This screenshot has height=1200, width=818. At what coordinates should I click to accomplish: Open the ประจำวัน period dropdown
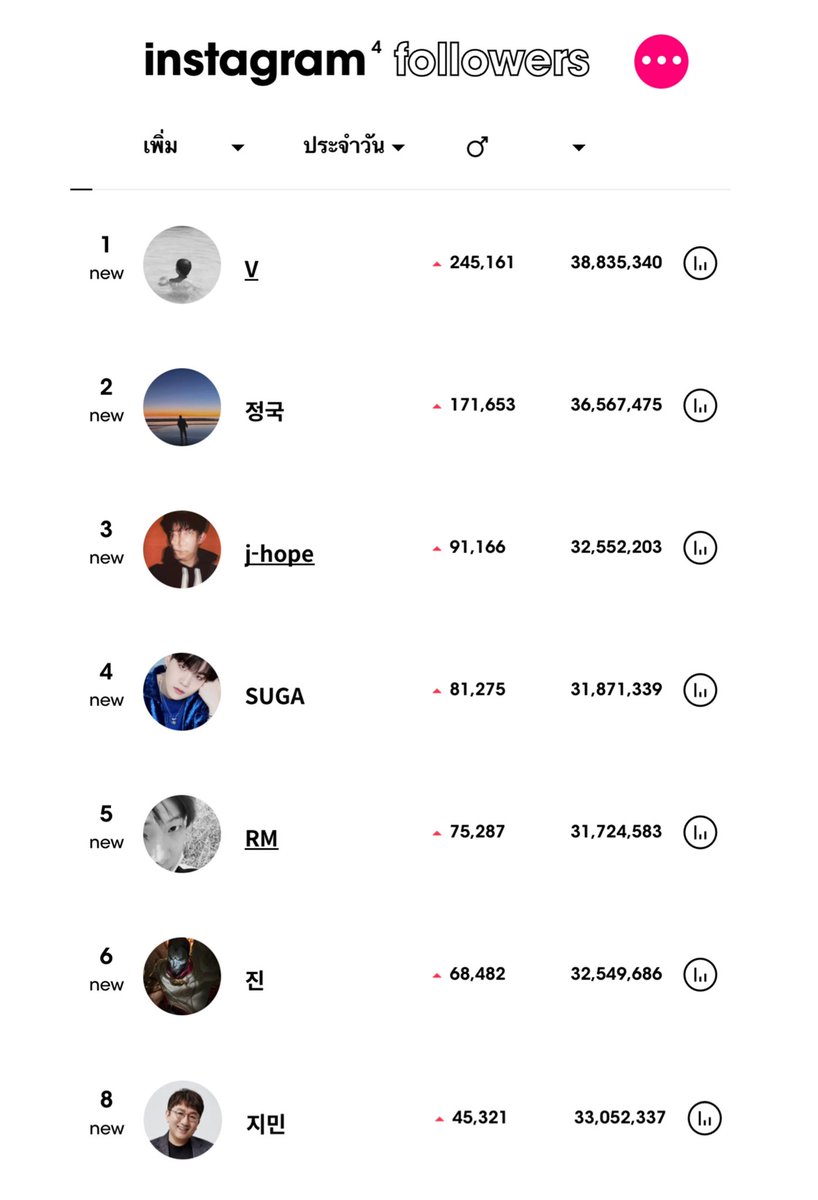(354, 147)
